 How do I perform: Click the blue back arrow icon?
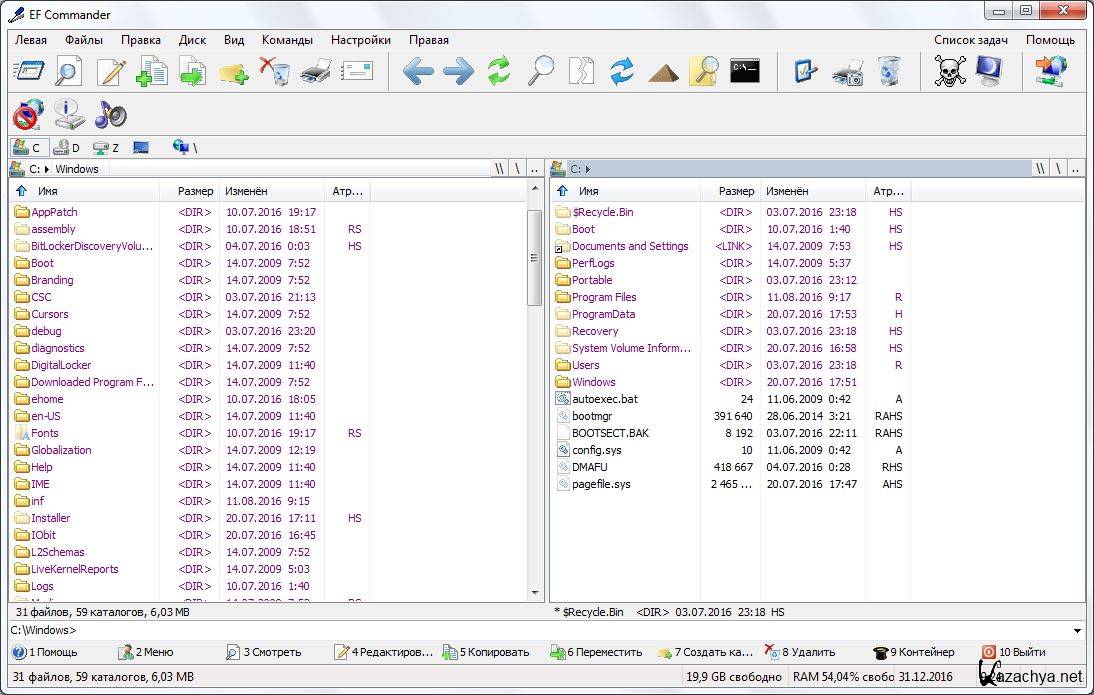click(x=418, y=72)
